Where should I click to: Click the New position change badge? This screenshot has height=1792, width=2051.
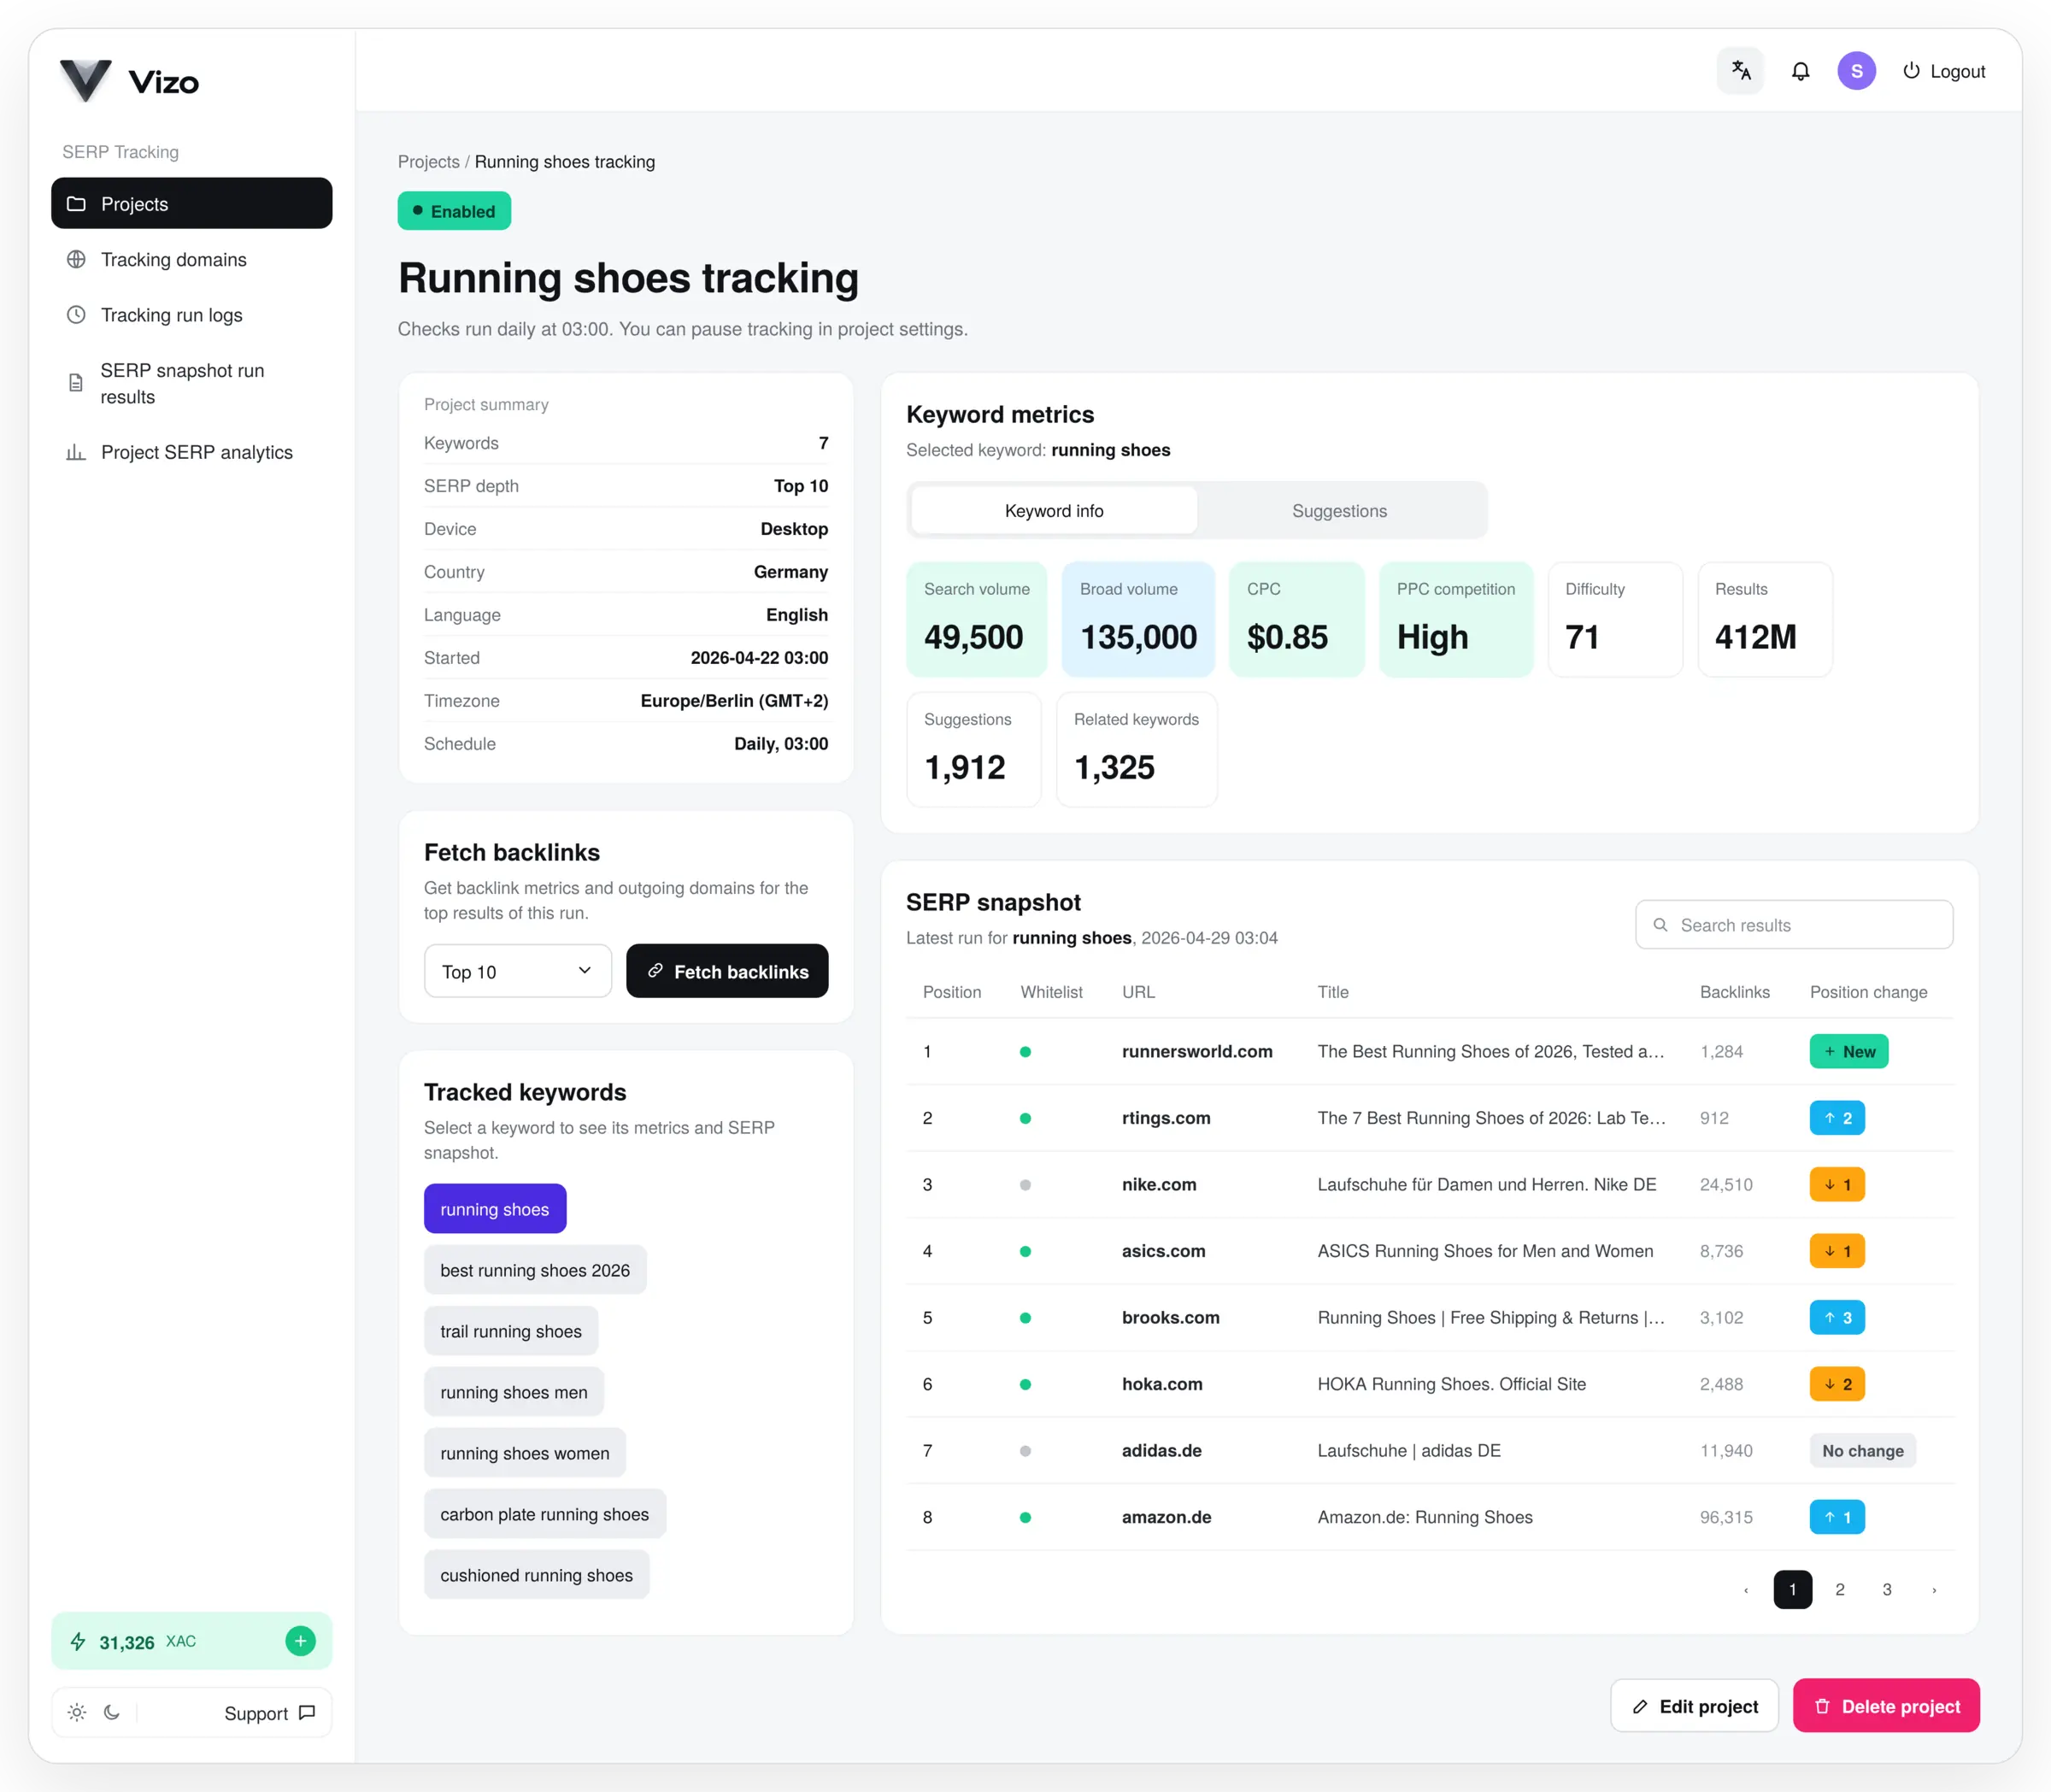1849,1052
